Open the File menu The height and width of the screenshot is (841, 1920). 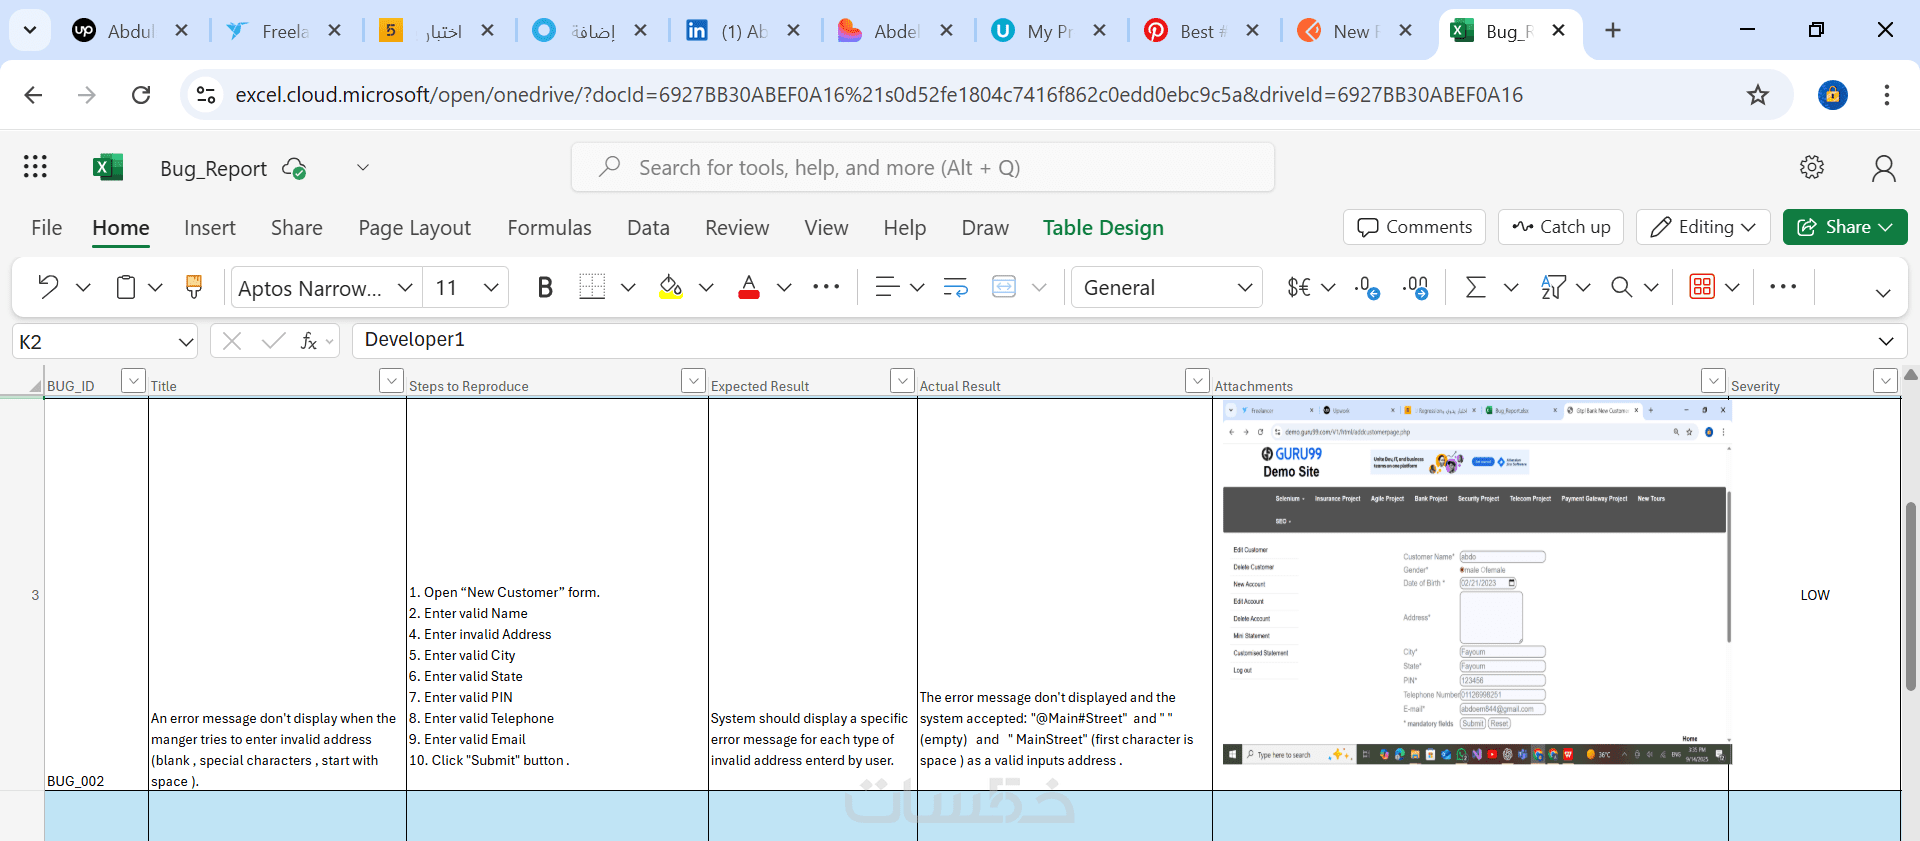47,228
